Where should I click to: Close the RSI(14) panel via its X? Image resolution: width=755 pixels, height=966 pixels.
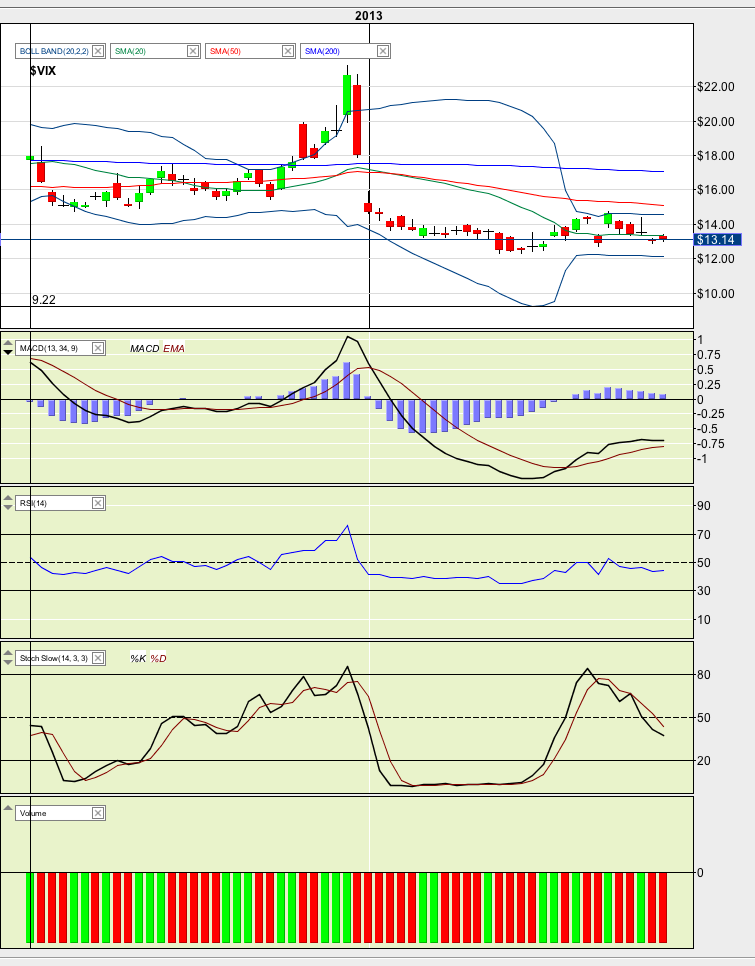98,503
